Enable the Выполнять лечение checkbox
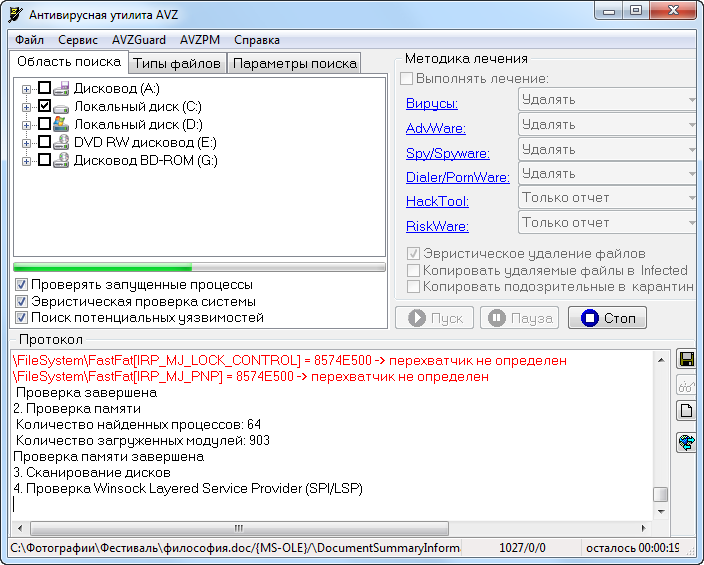The image size is (704, 565). (x=406, y=78)
